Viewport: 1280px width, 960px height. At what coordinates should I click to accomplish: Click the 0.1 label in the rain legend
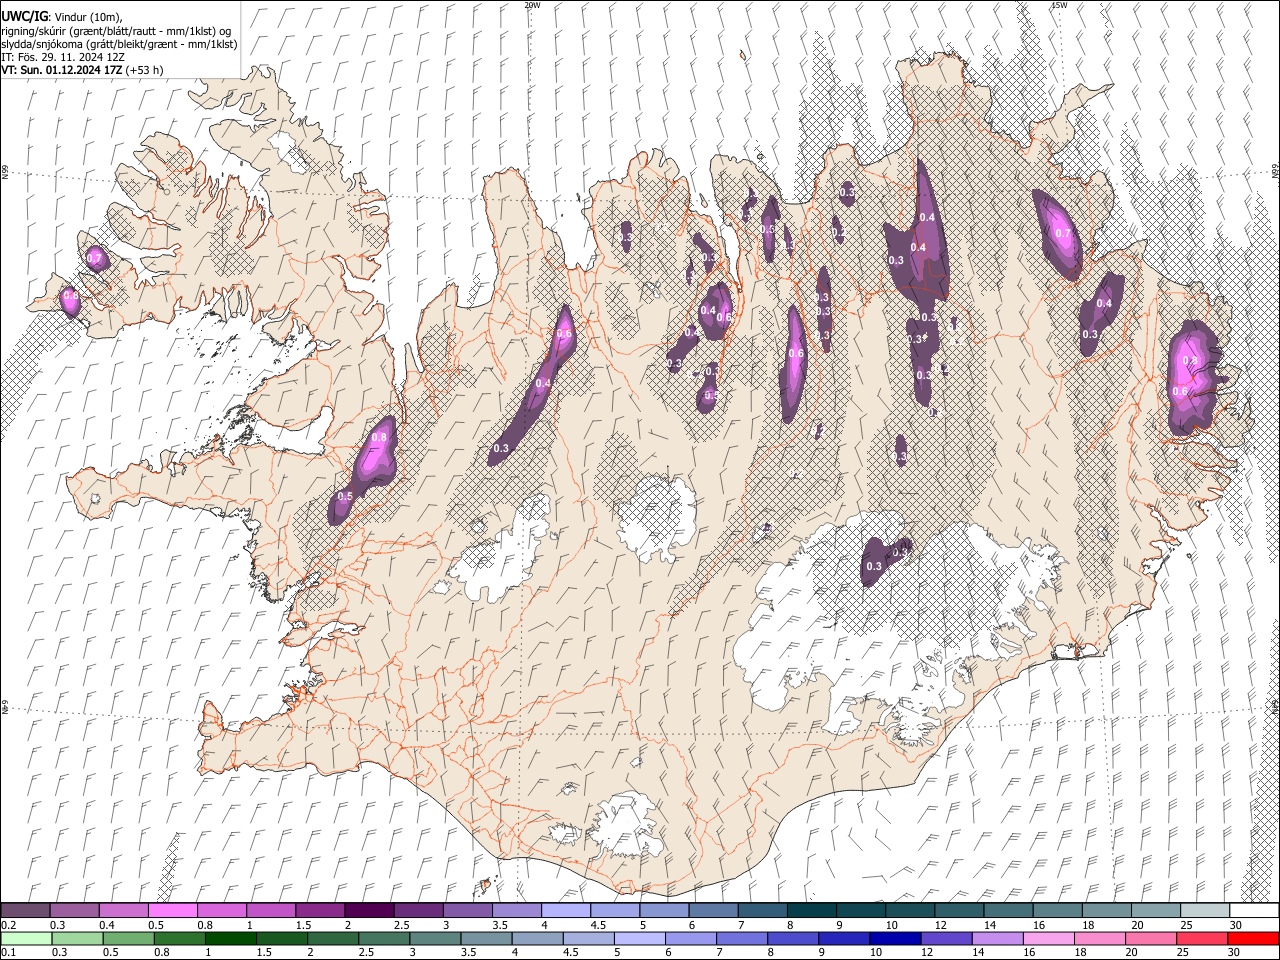click(8, 952)
